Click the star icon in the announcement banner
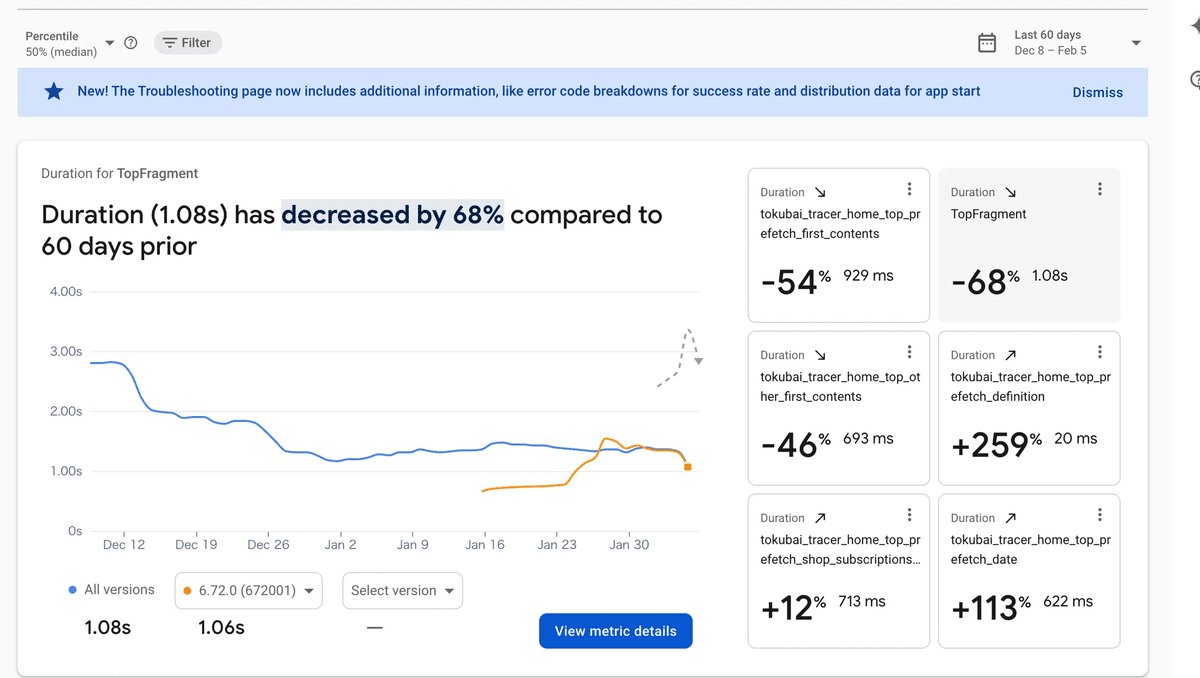Screen dimensions: 1200x678 pyautogui.click(x=54, y=91)
